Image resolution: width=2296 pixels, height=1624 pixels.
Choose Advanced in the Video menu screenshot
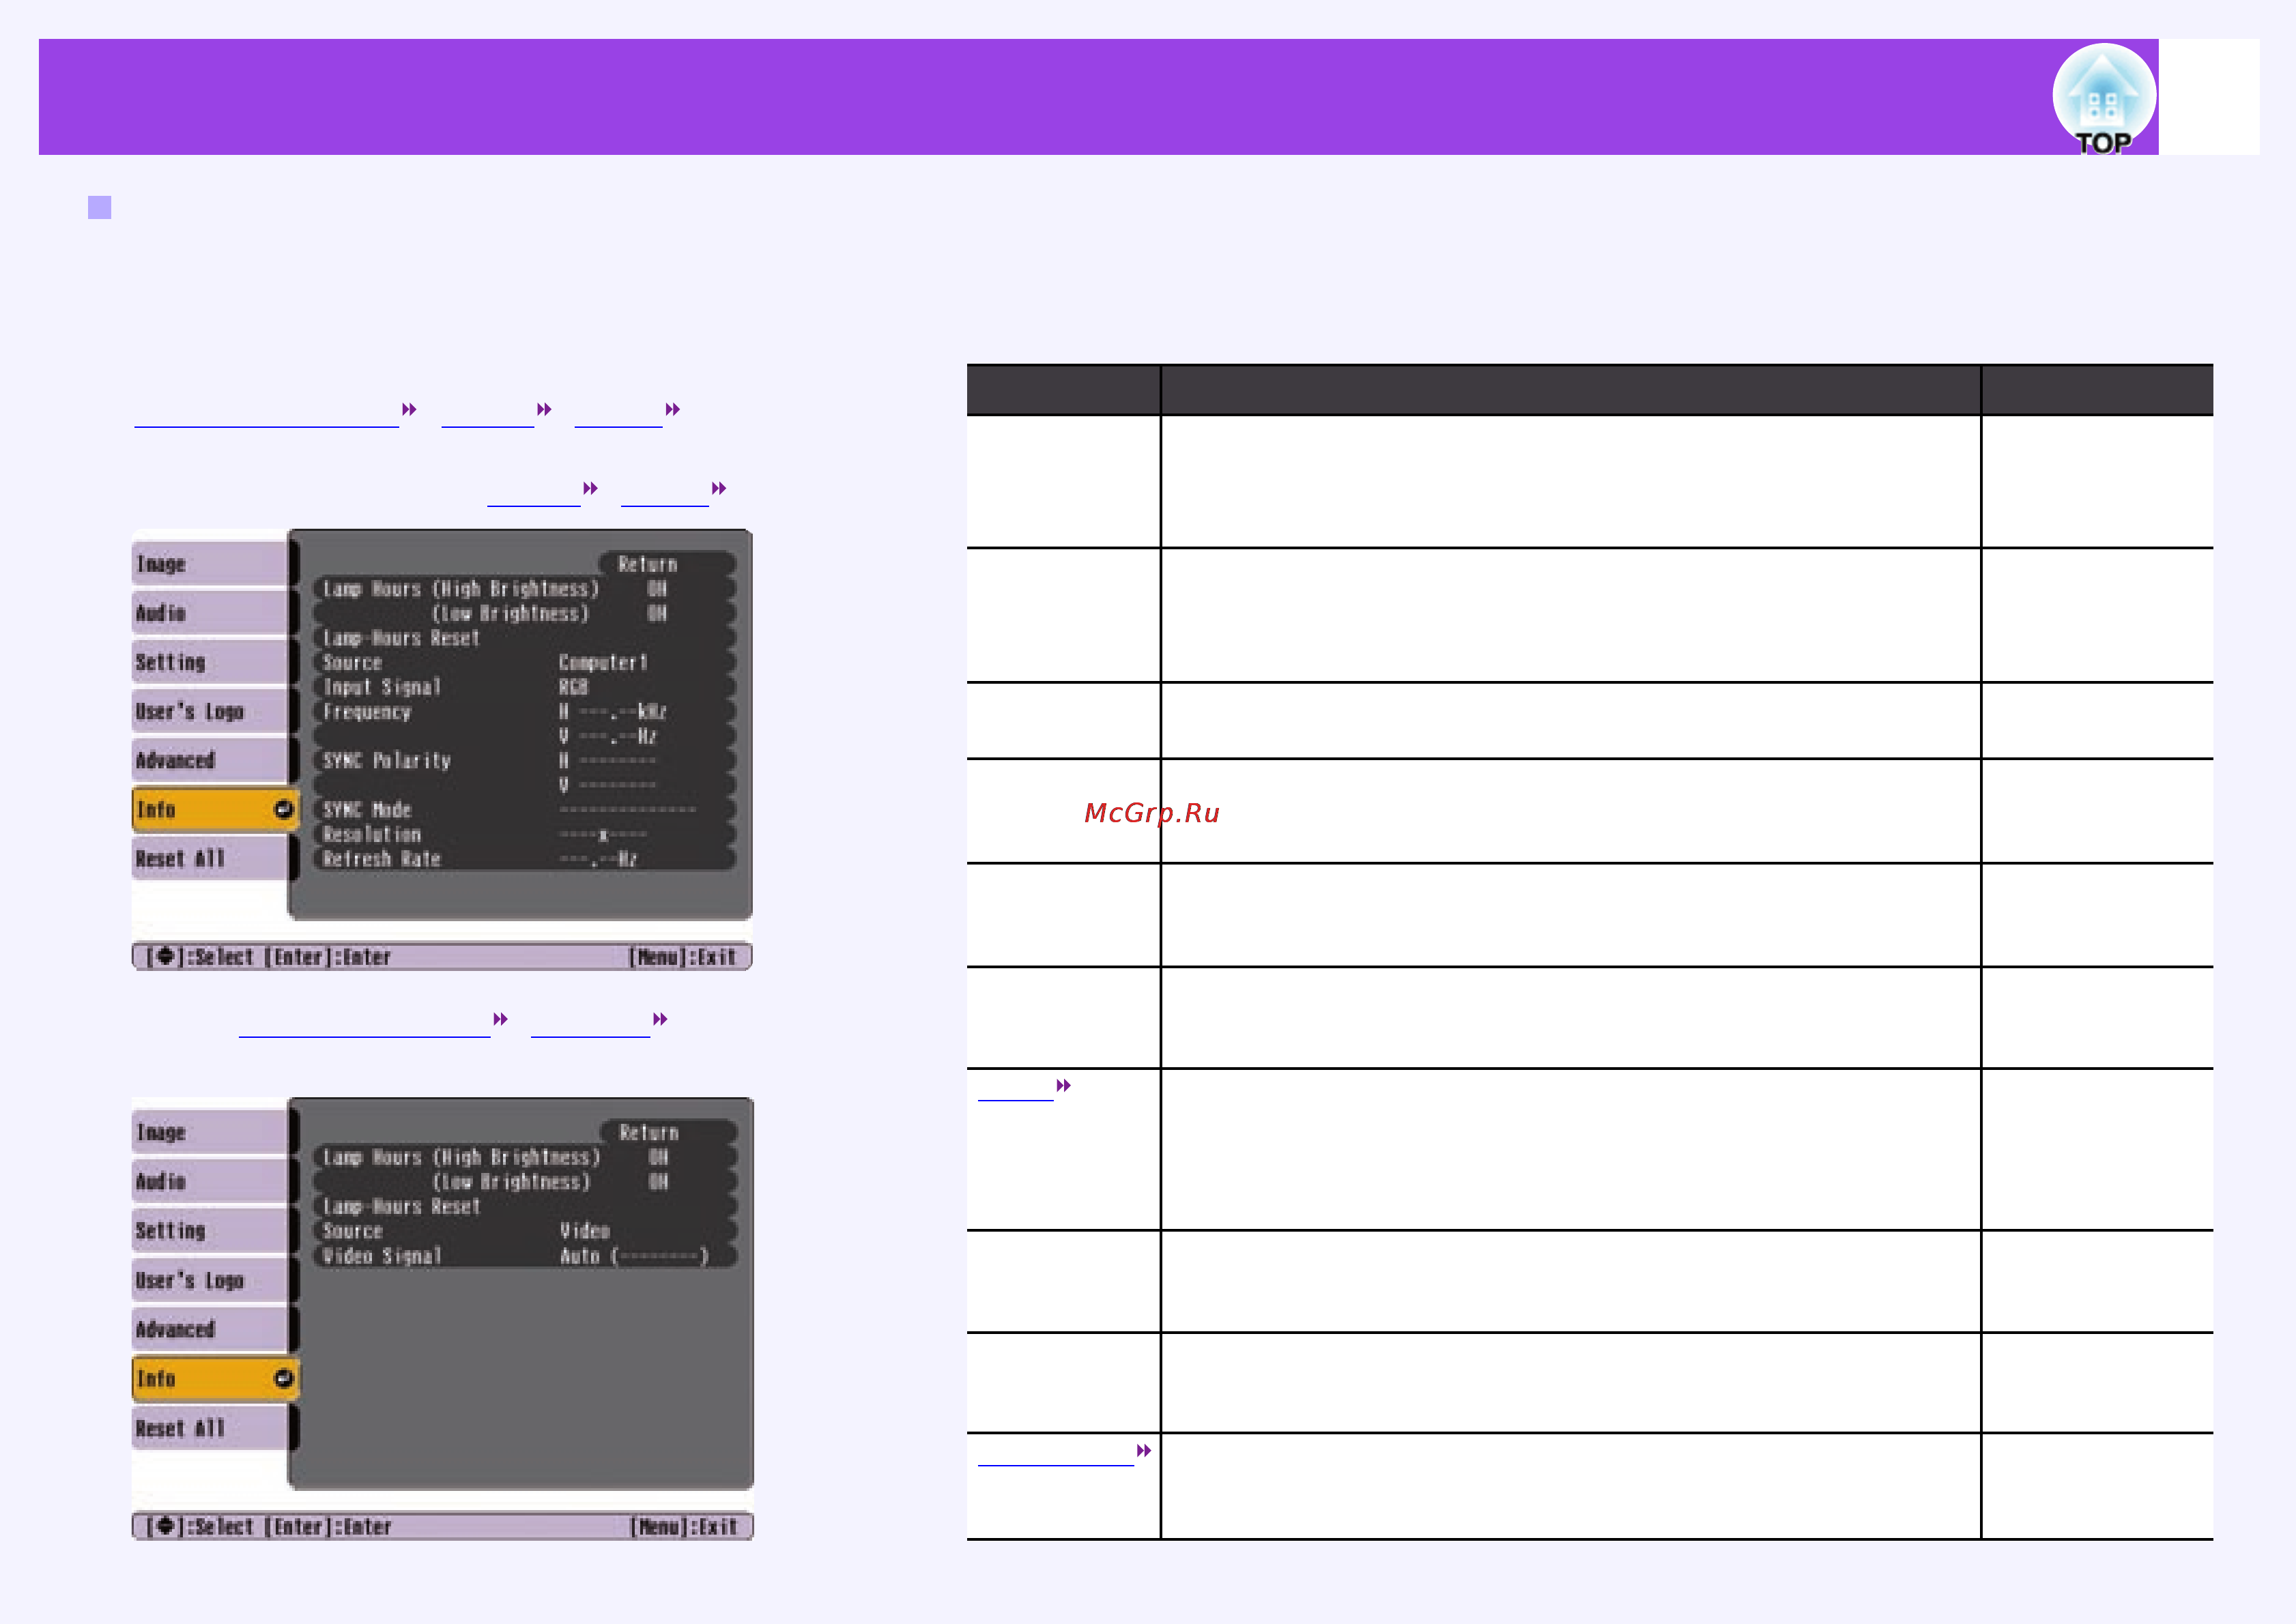pyautogui.click(x=210, y=1330)
